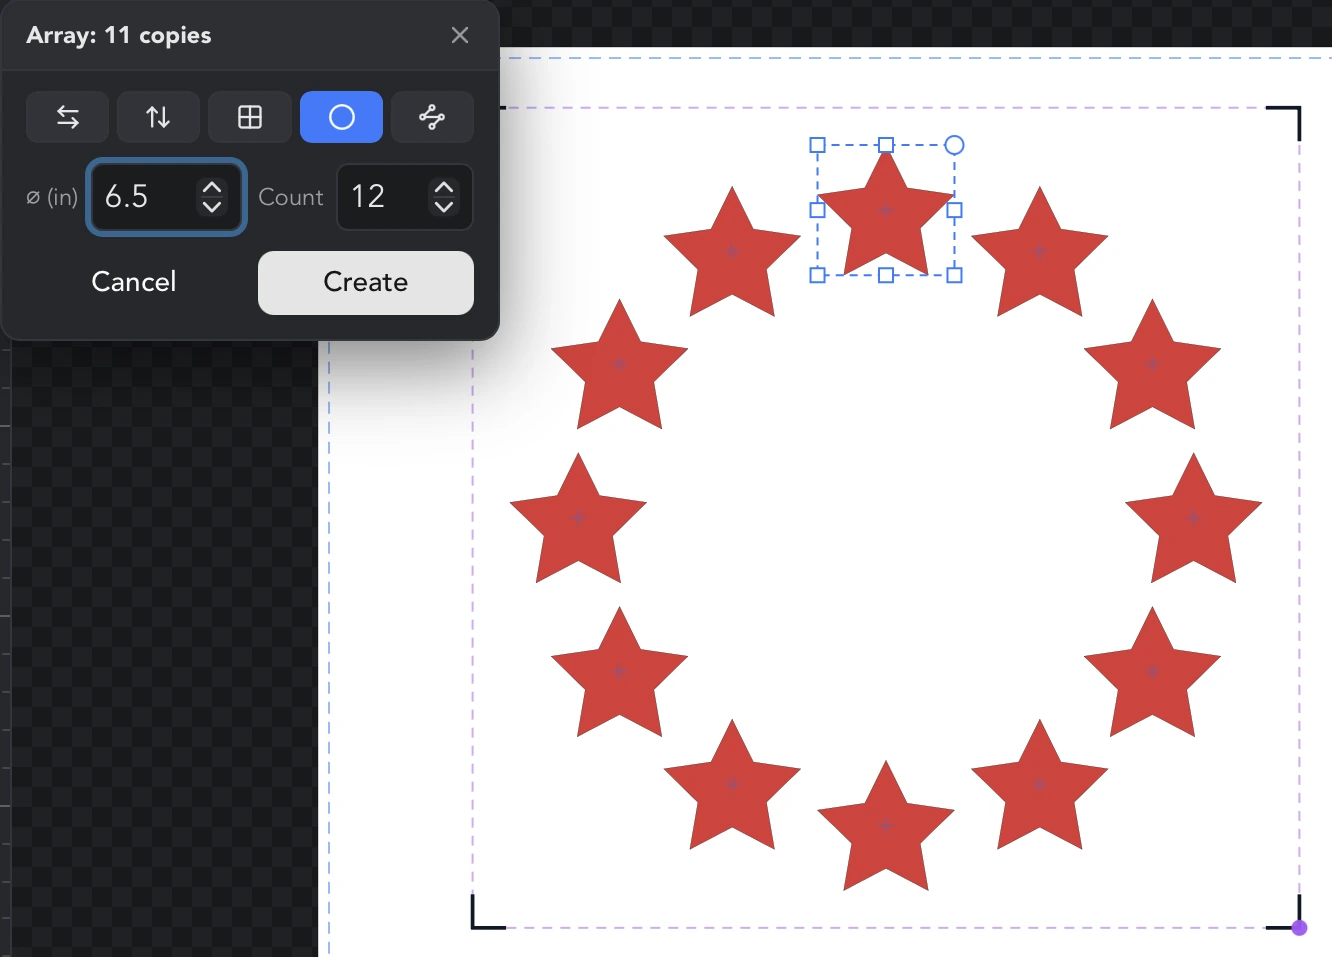Close the Array dialog

460,35
